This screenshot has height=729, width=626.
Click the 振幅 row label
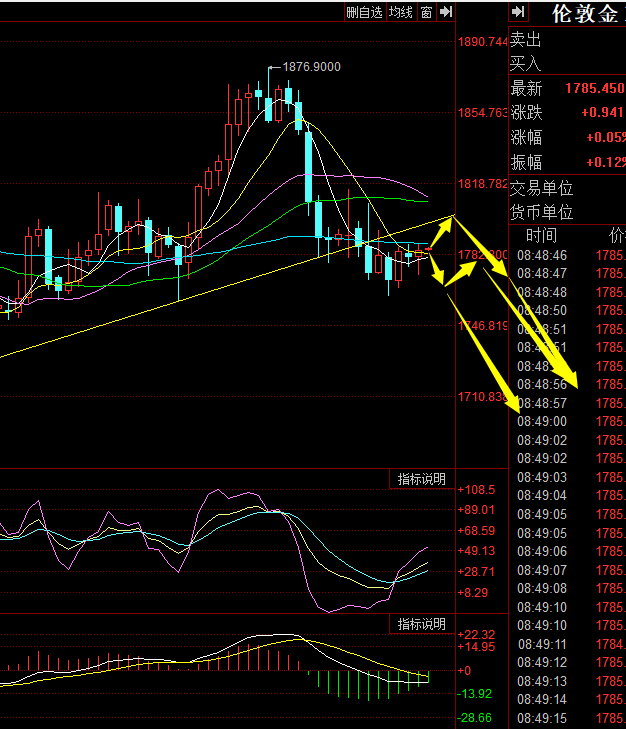coord(526,162)
